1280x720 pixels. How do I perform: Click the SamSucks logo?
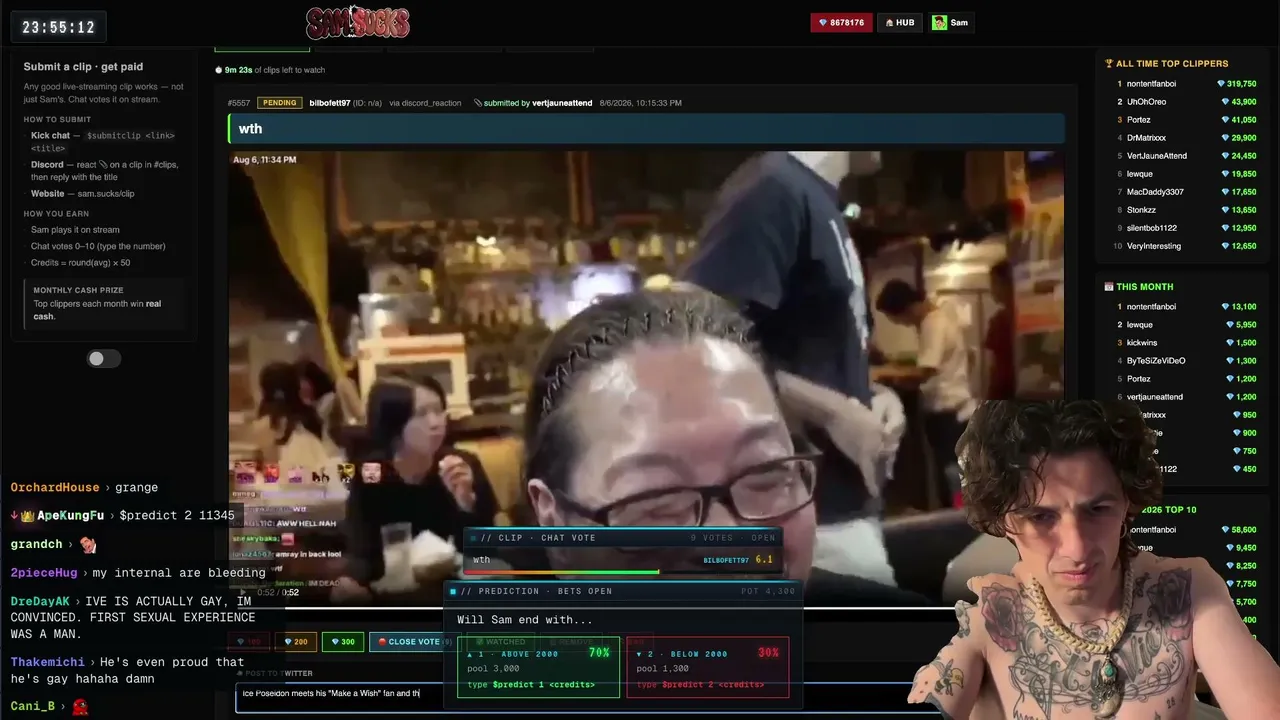point(358,22)
